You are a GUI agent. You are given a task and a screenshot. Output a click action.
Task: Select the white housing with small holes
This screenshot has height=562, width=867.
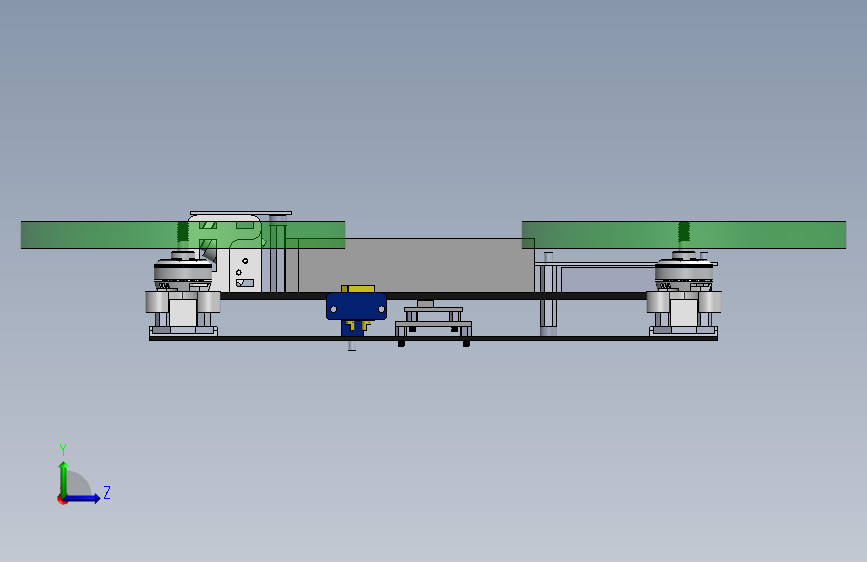pyautogui.click(x=238, y=254)
